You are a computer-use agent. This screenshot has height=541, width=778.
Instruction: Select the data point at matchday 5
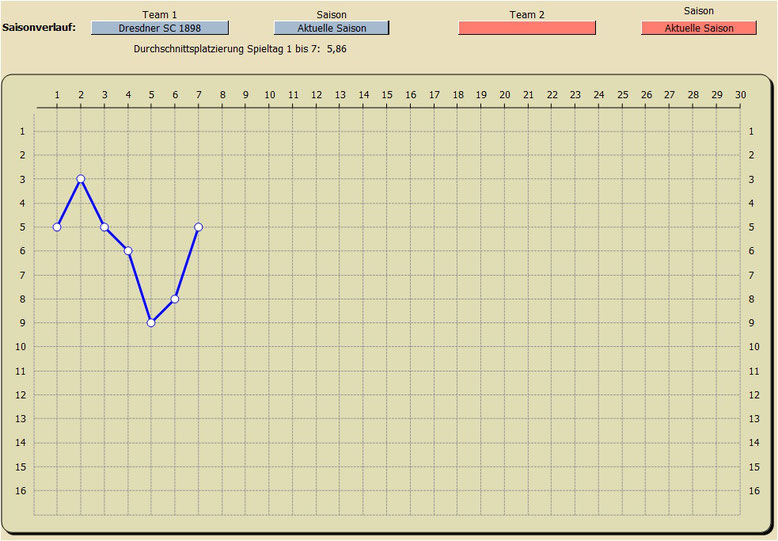[x=151, y=323]
